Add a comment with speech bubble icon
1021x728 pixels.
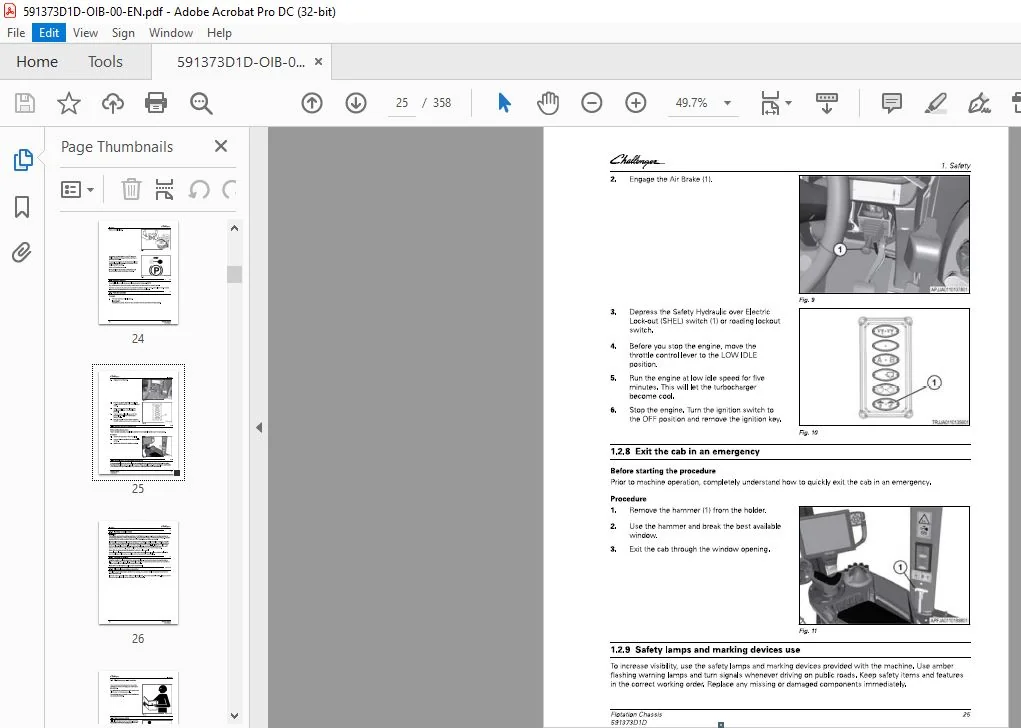(891, 103)
